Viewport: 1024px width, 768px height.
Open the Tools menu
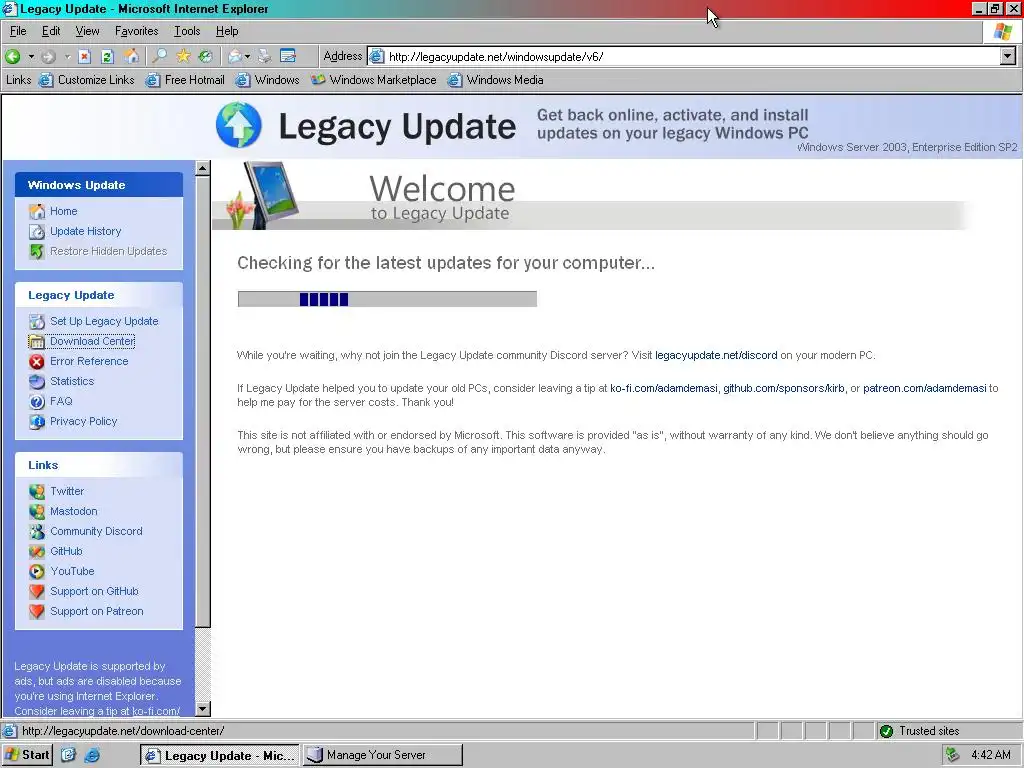click(187, 31)
